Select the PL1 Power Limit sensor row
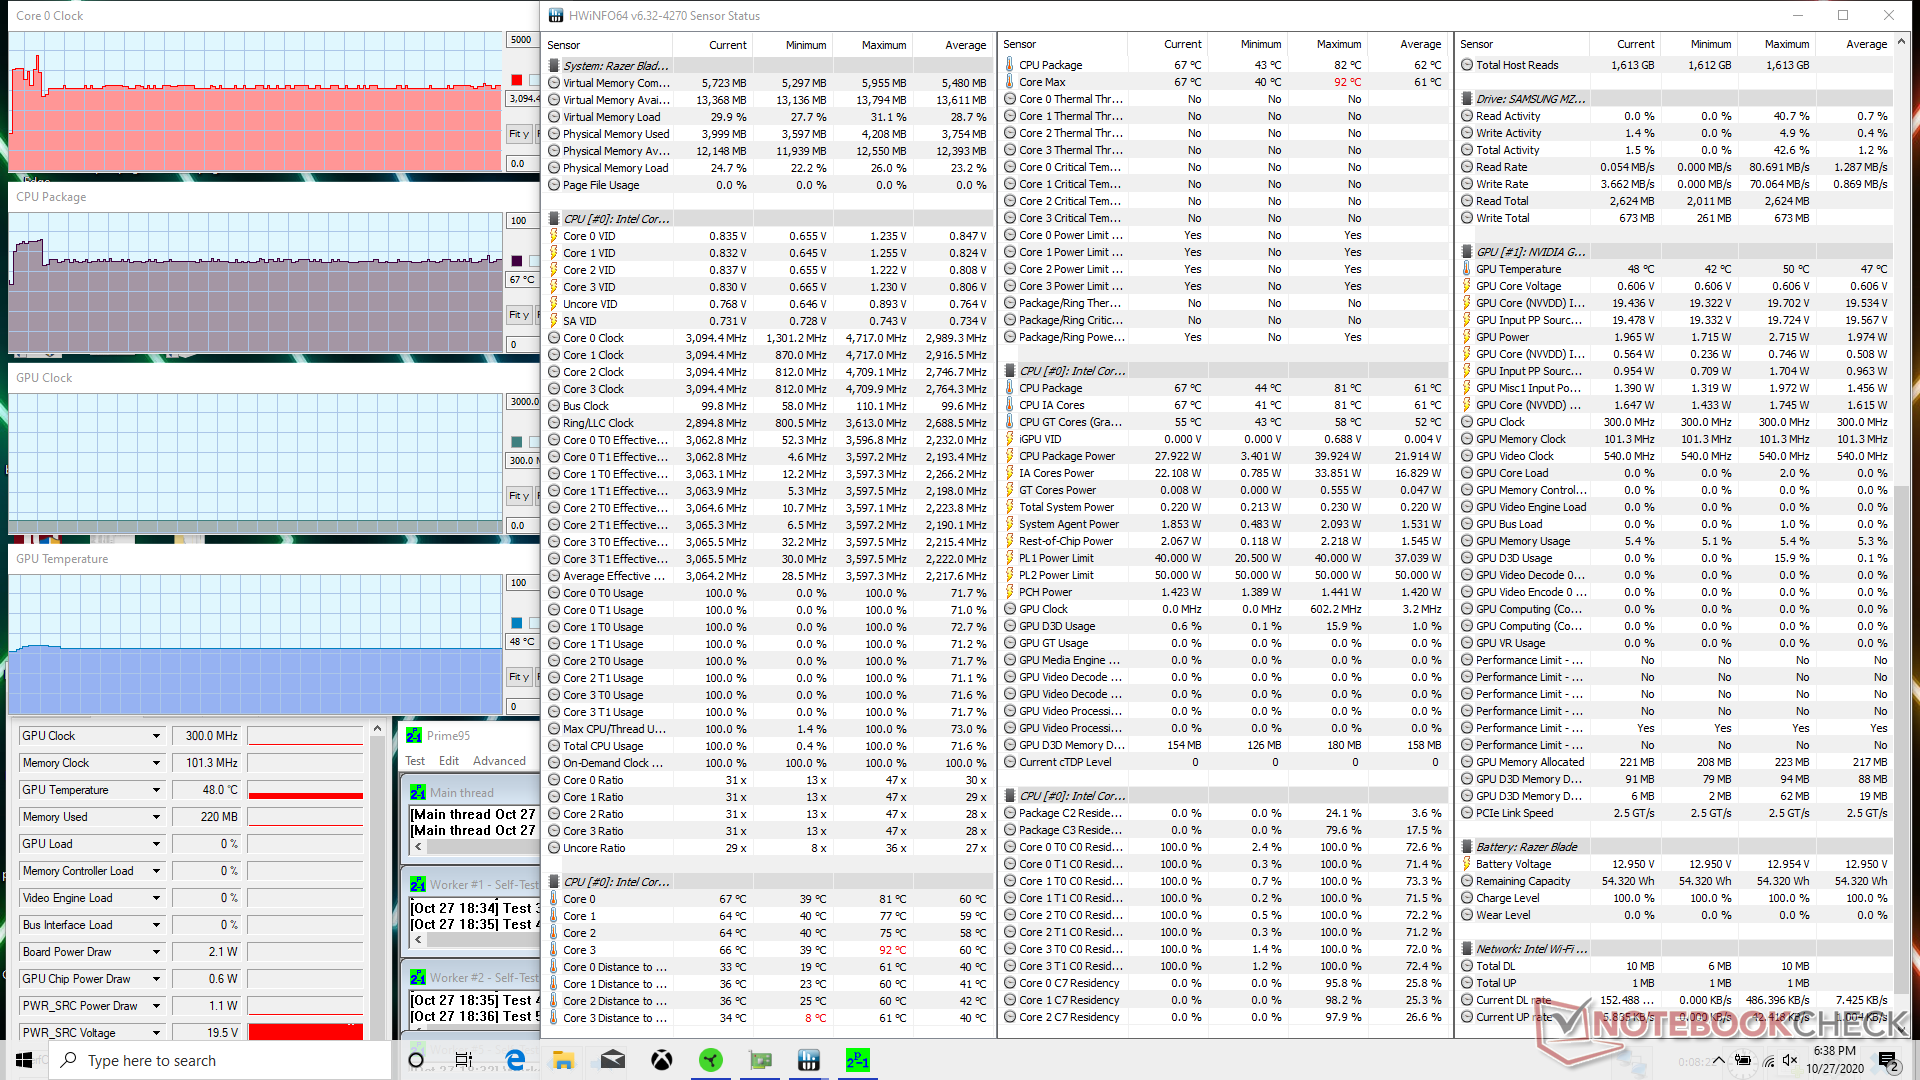 1224,558
